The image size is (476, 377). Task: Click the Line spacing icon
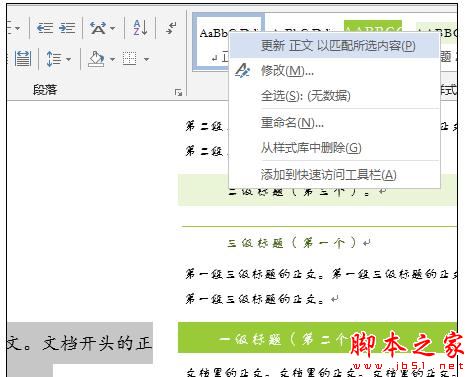pos(53,59)
